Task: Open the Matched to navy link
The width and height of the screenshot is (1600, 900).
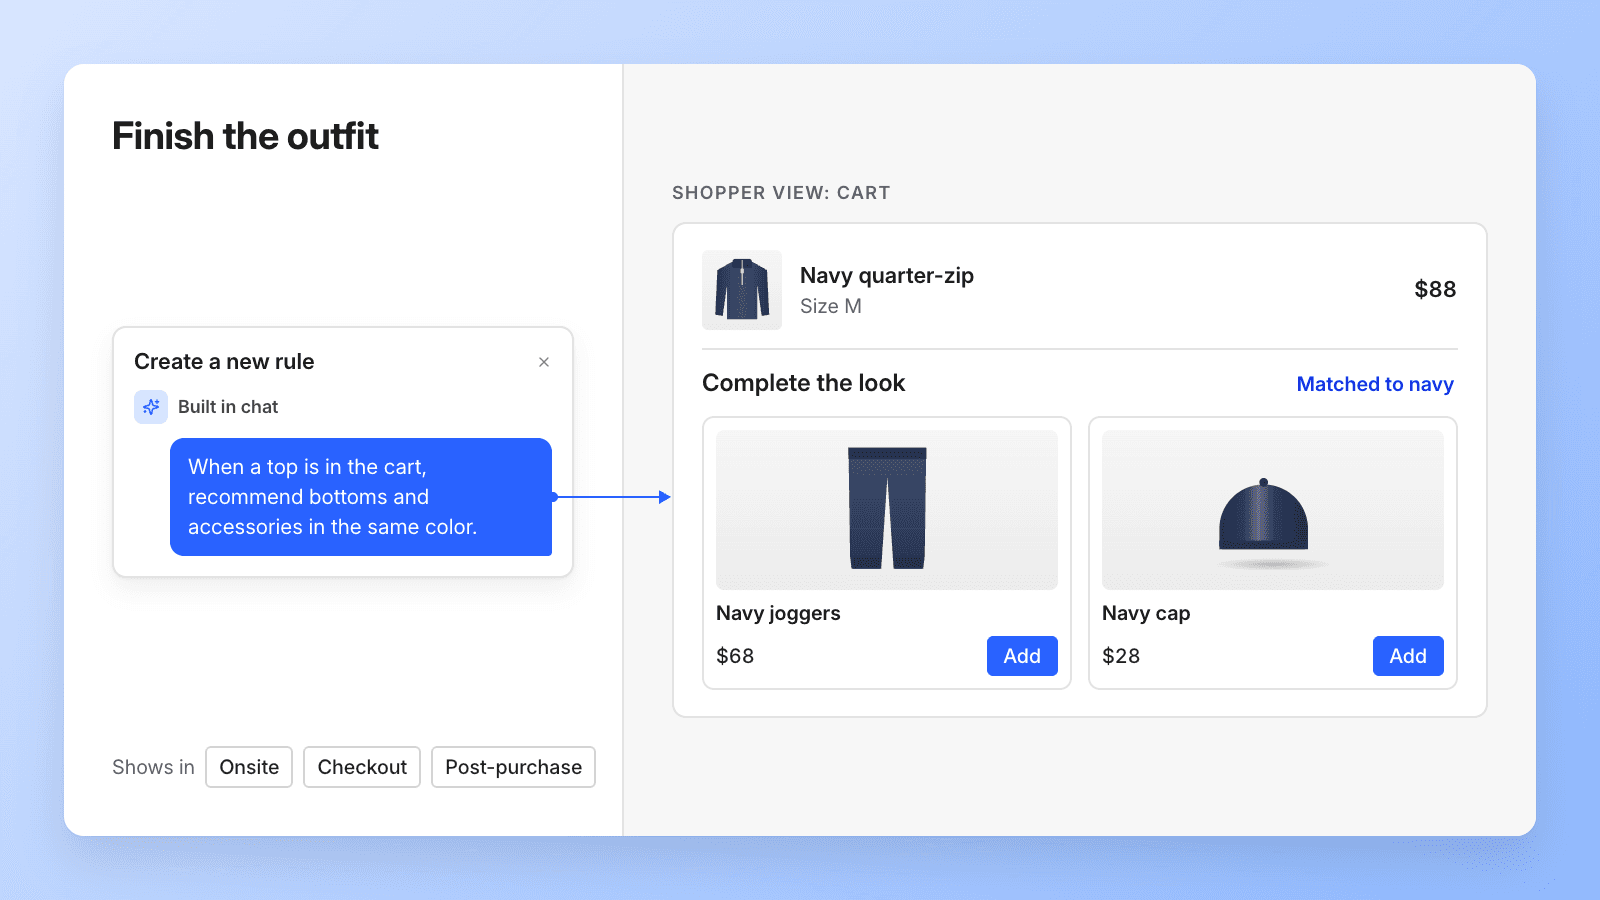Action: pyautogui.click(x=1375, y=384)
